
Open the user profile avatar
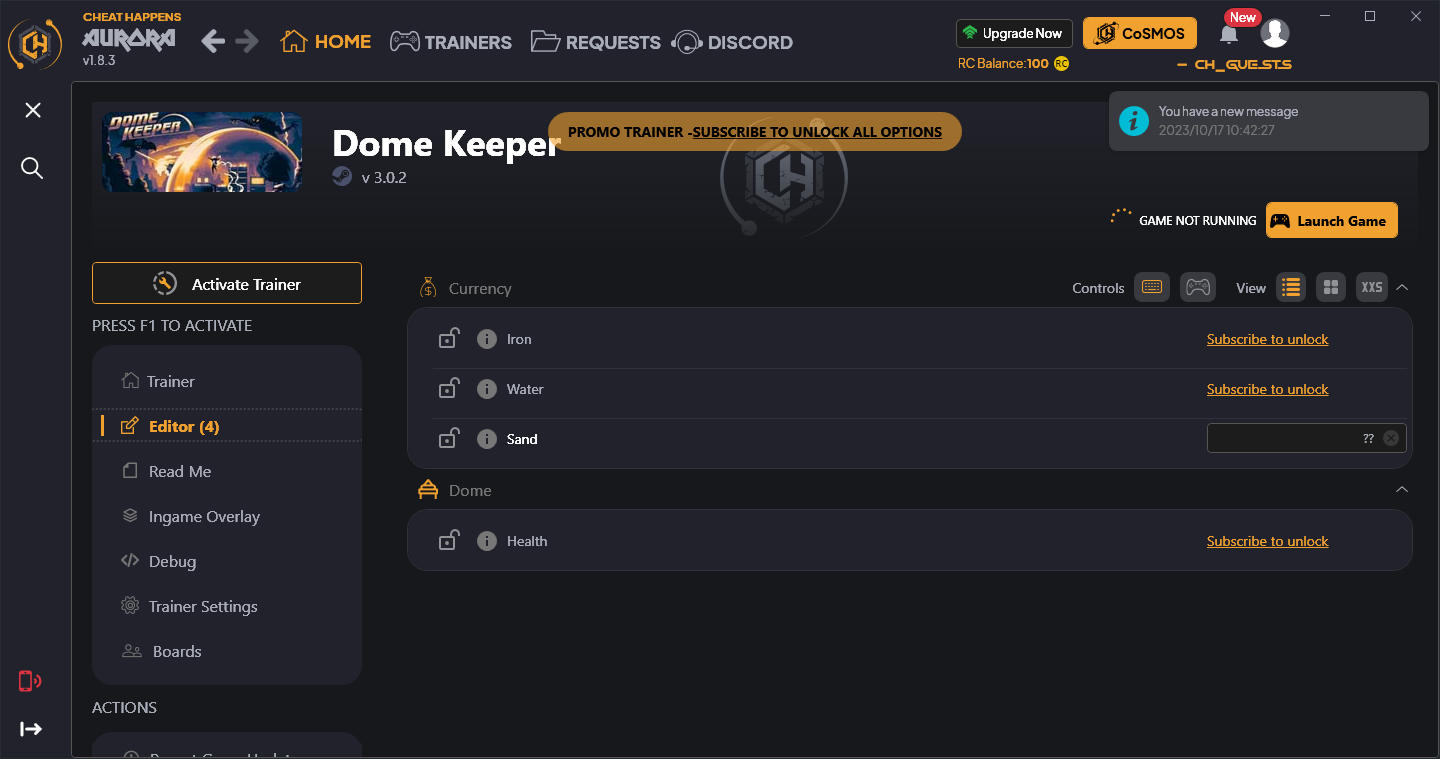pyautogui.click(x=1274, y=33)
